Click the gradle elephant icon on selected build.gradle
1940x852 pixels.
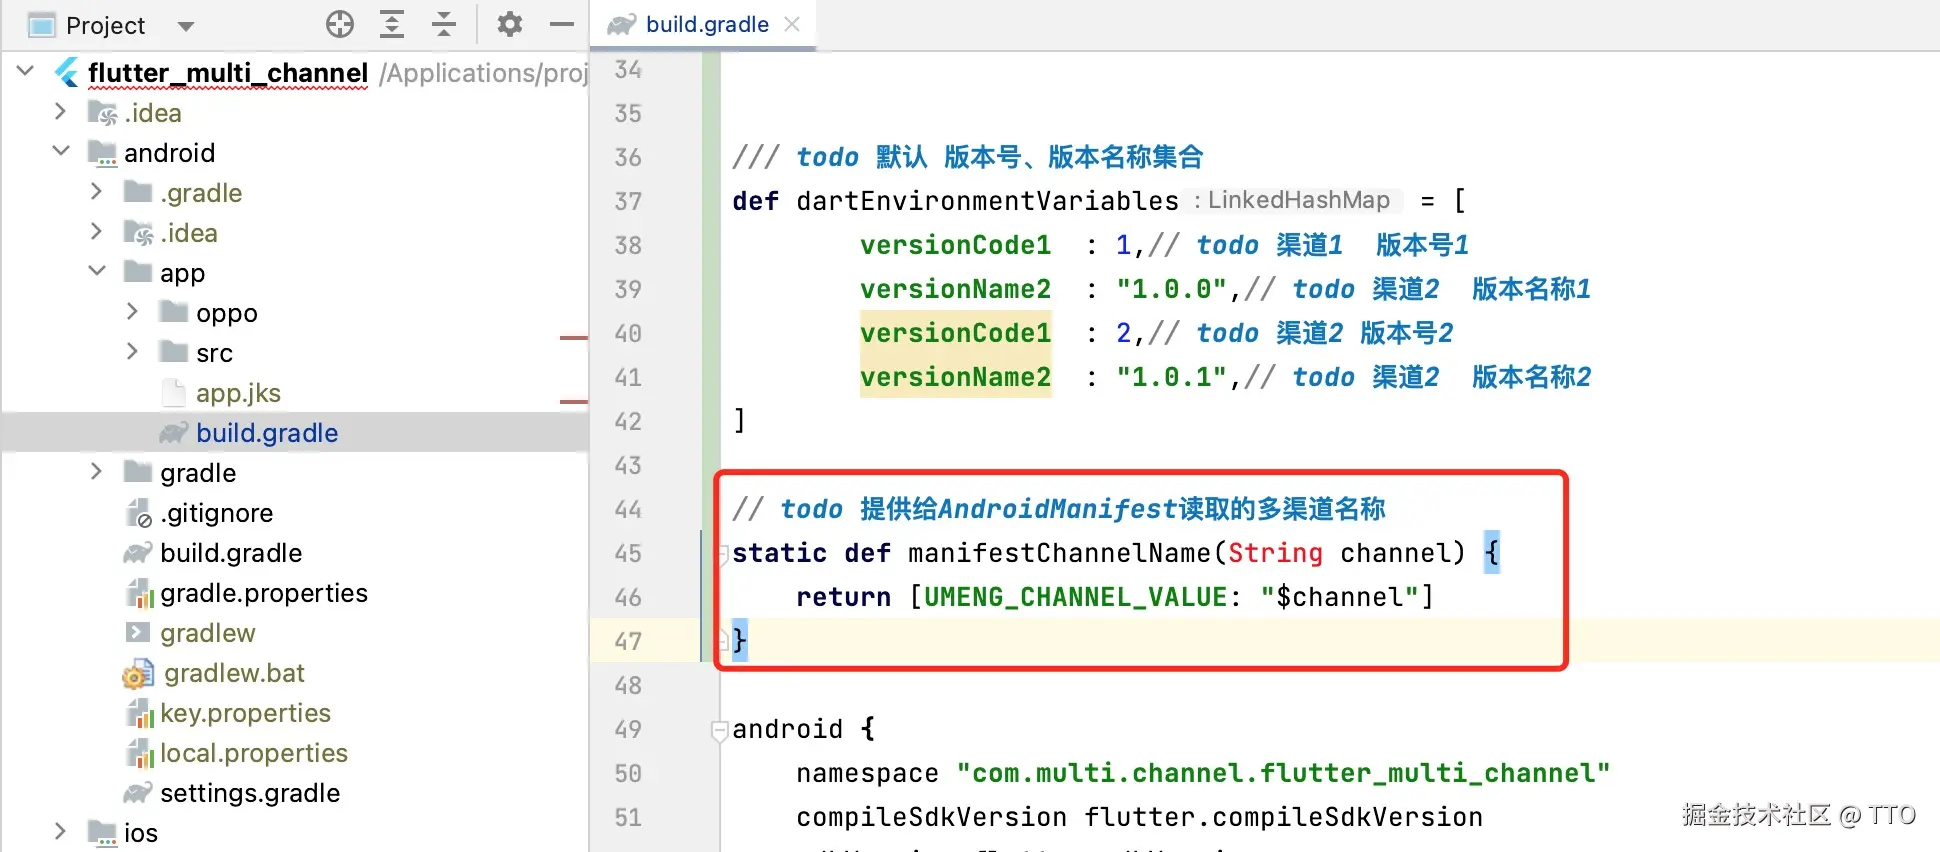click(174, 433)
